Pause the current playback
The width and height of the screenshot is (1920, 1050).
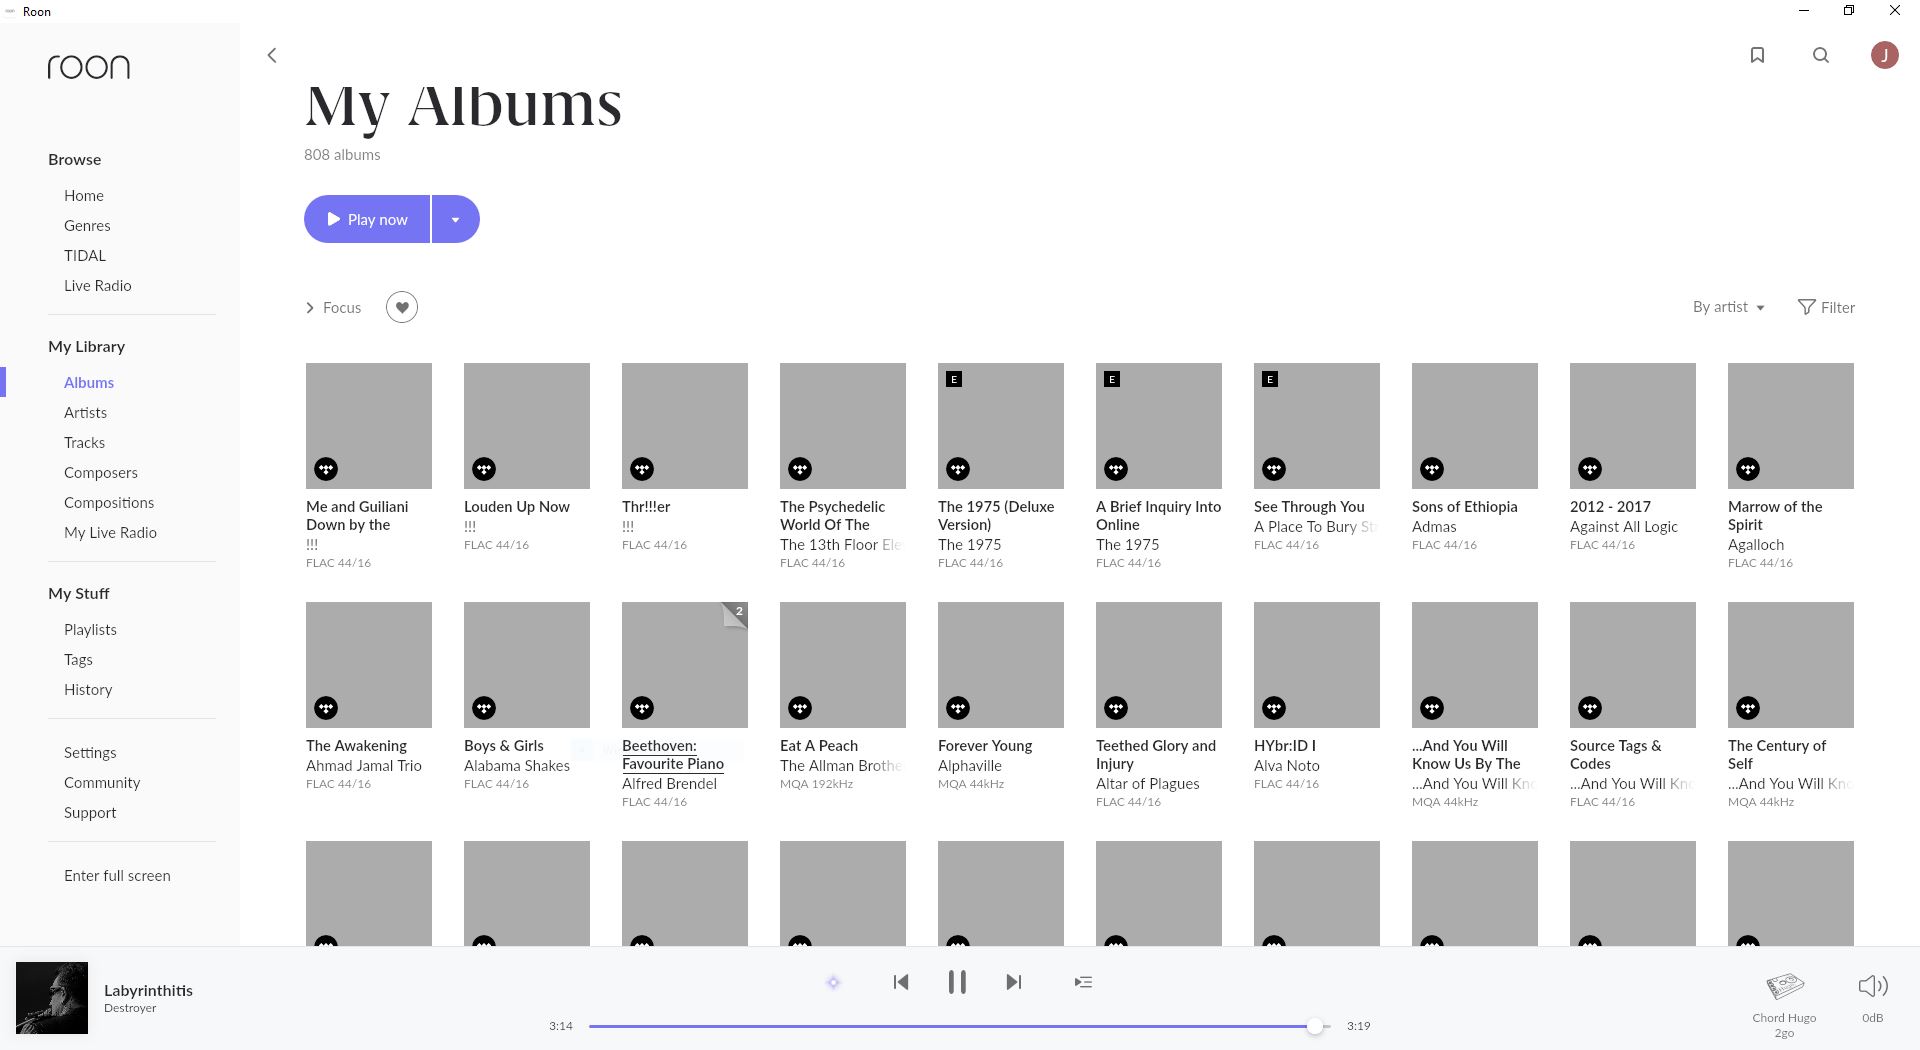pos(957,982)
